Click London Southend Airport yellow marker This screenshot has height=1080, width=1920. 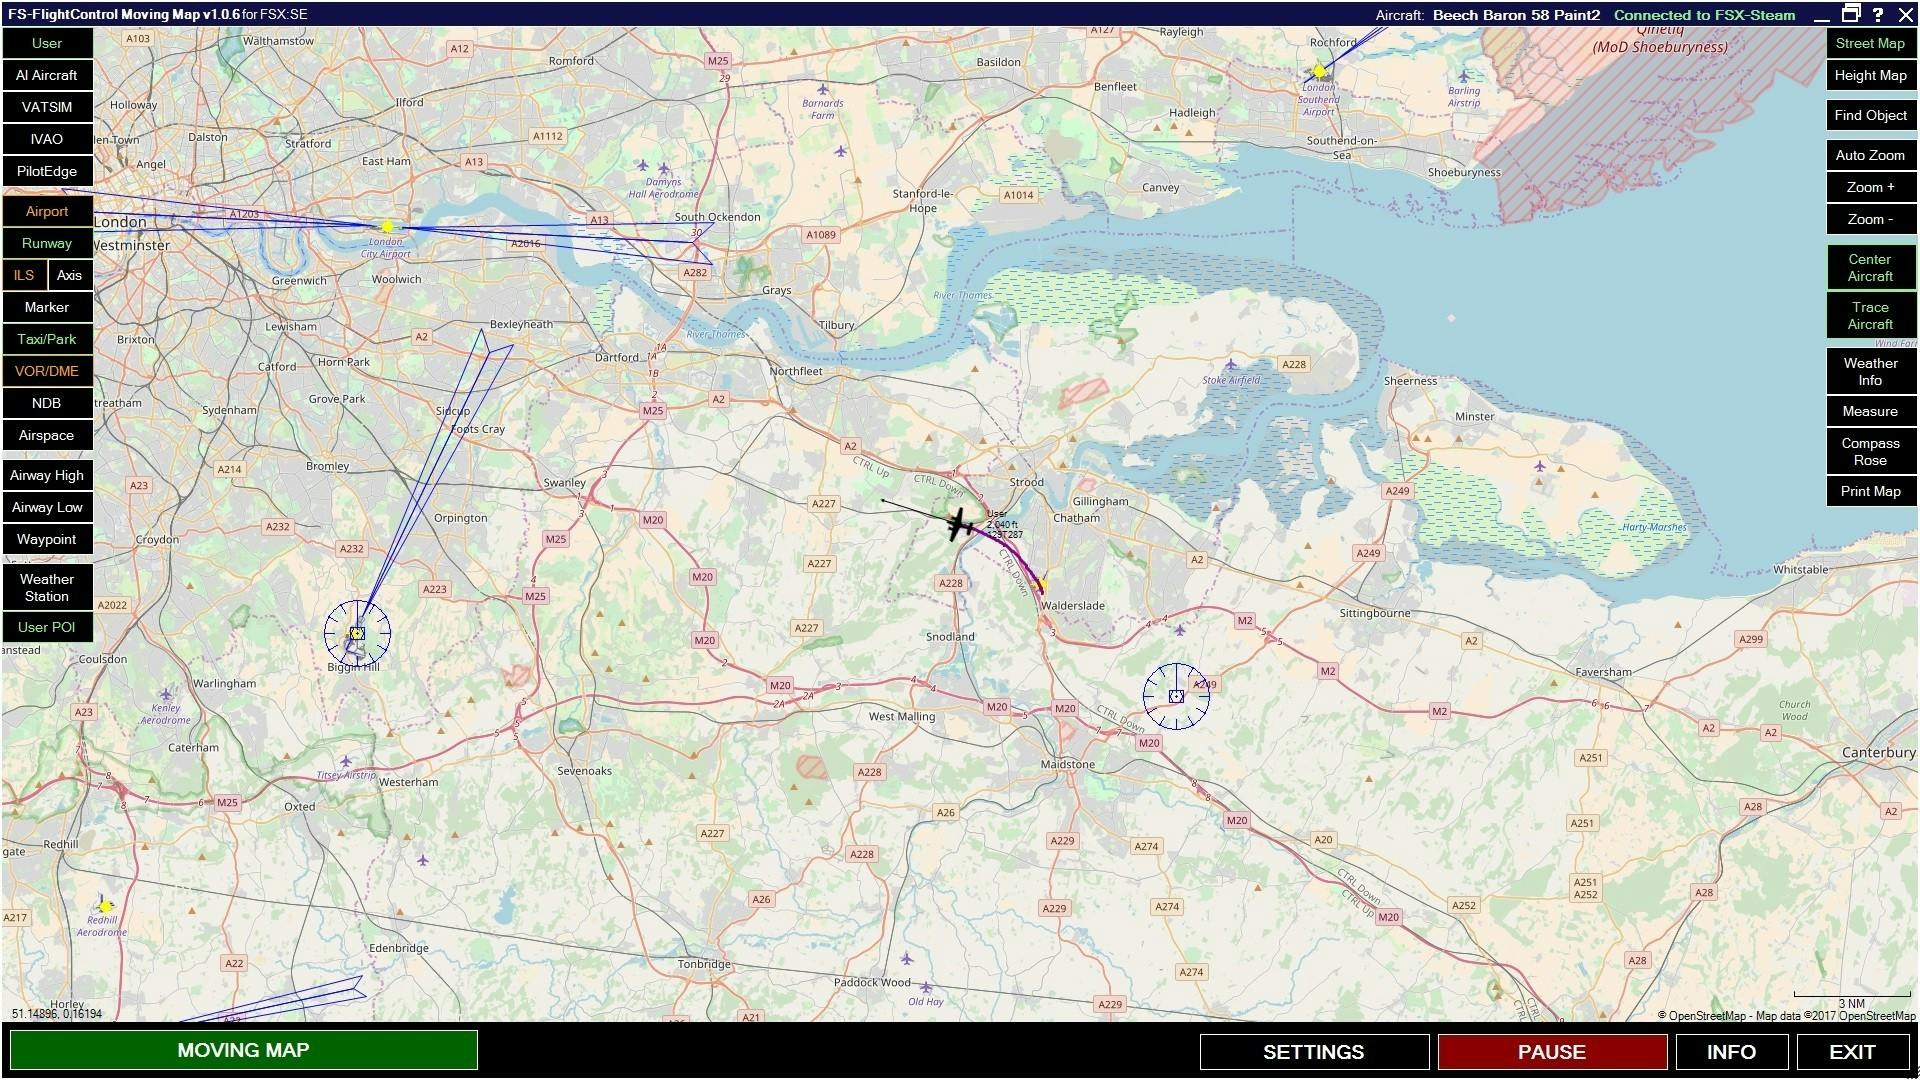(x=1319, y=72)
